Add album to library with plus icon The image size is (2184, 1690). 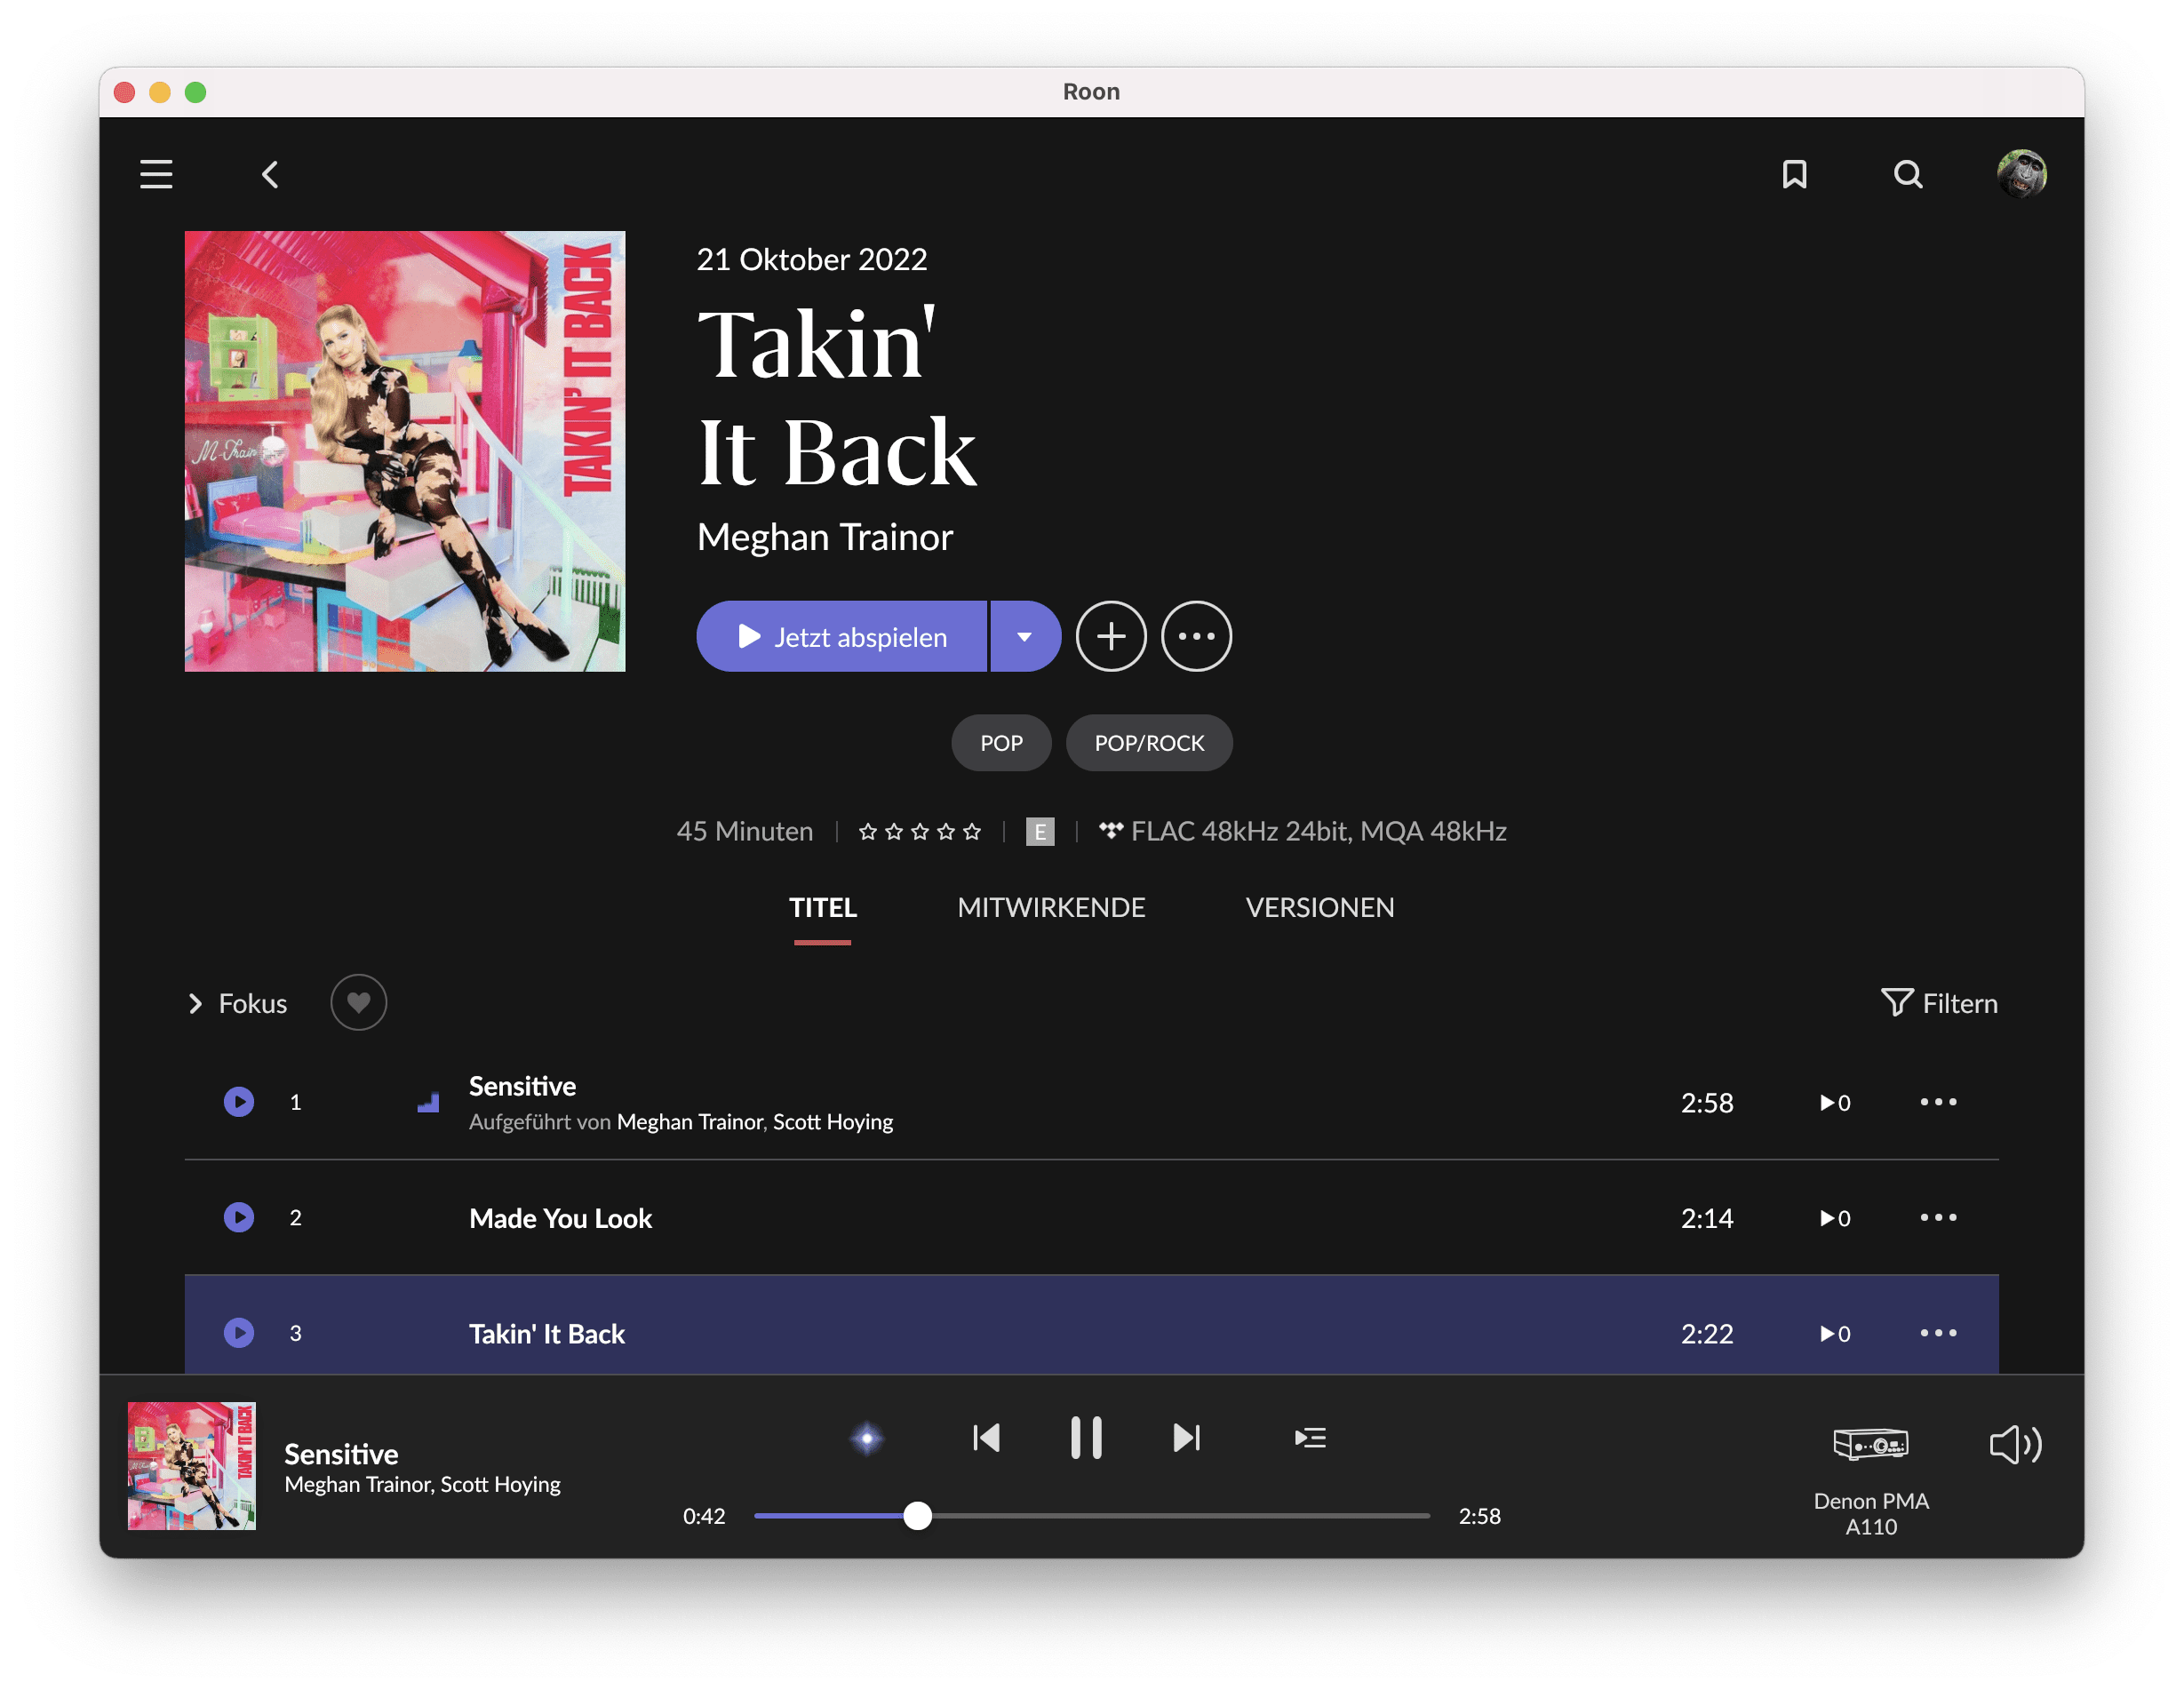point(1110,636)
